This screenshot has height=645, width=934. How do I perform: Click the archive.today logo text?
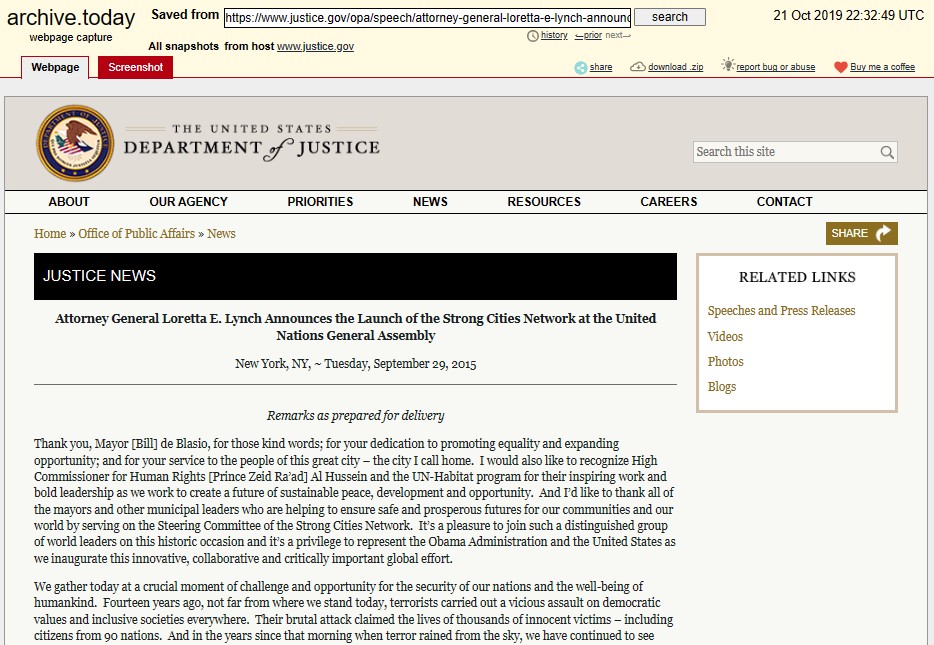point(71,18)
